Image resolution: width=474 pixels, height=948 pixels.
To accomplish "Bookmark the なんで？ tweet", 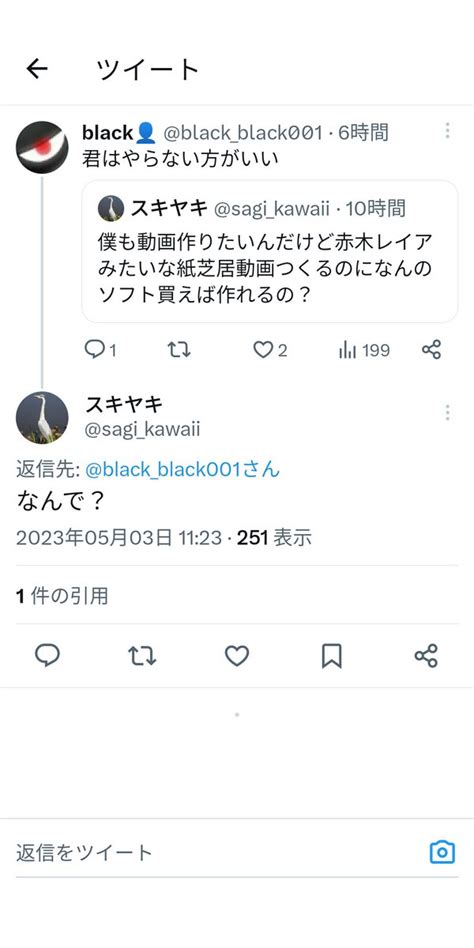I will pos(331,655).
